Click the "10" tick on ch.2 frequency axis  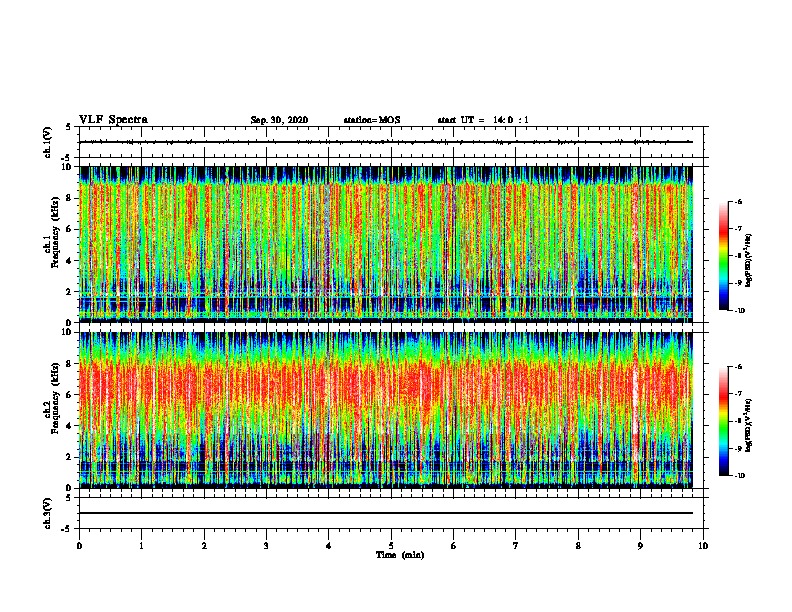tap(67, 332)
